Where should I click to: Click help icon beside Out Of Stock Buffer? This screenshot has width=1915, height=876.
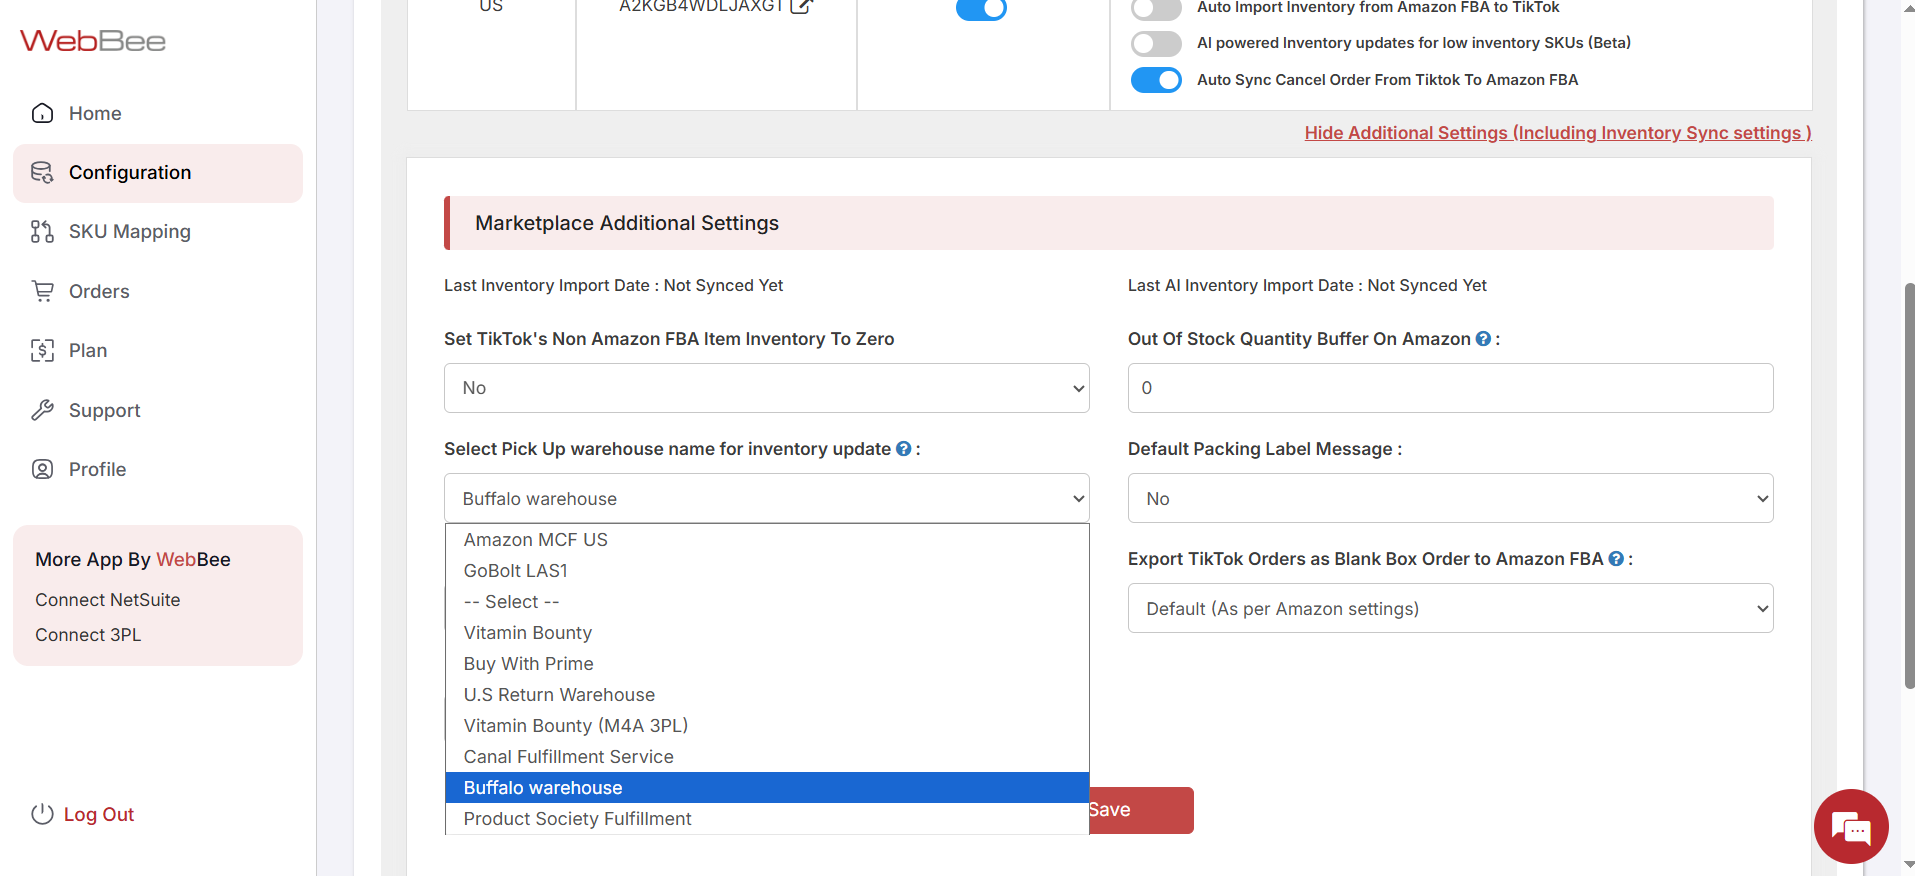coord(1483,339)
